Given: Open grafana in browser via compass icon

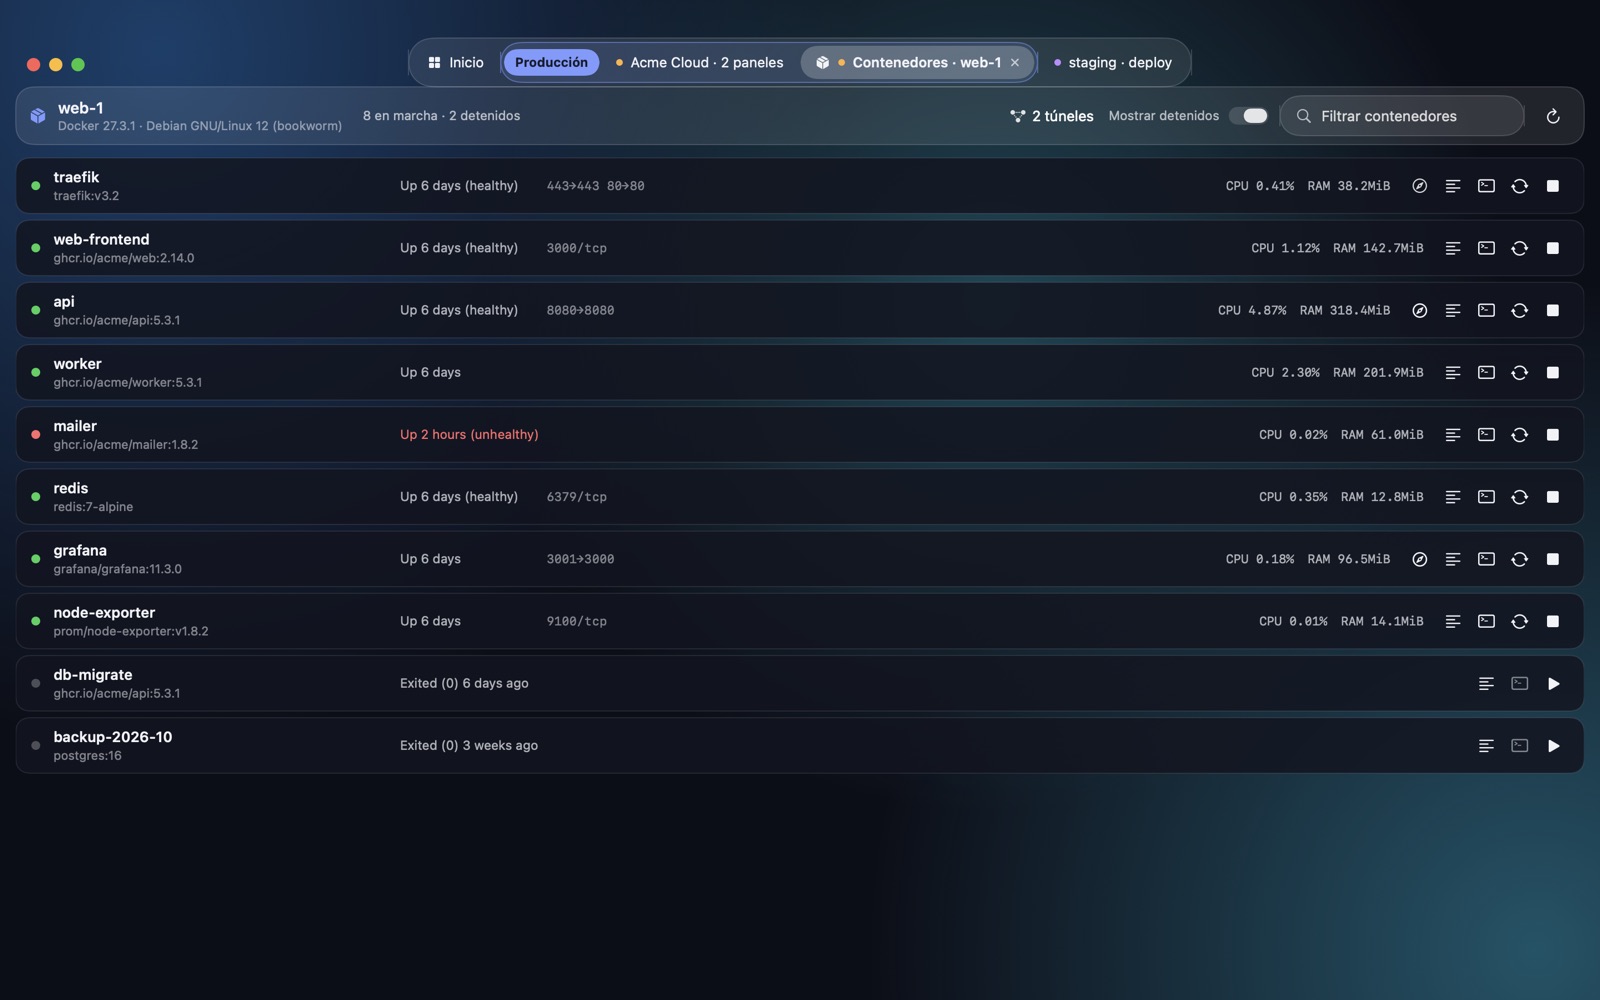Looking at the screenshot, I should [1419, 559].
